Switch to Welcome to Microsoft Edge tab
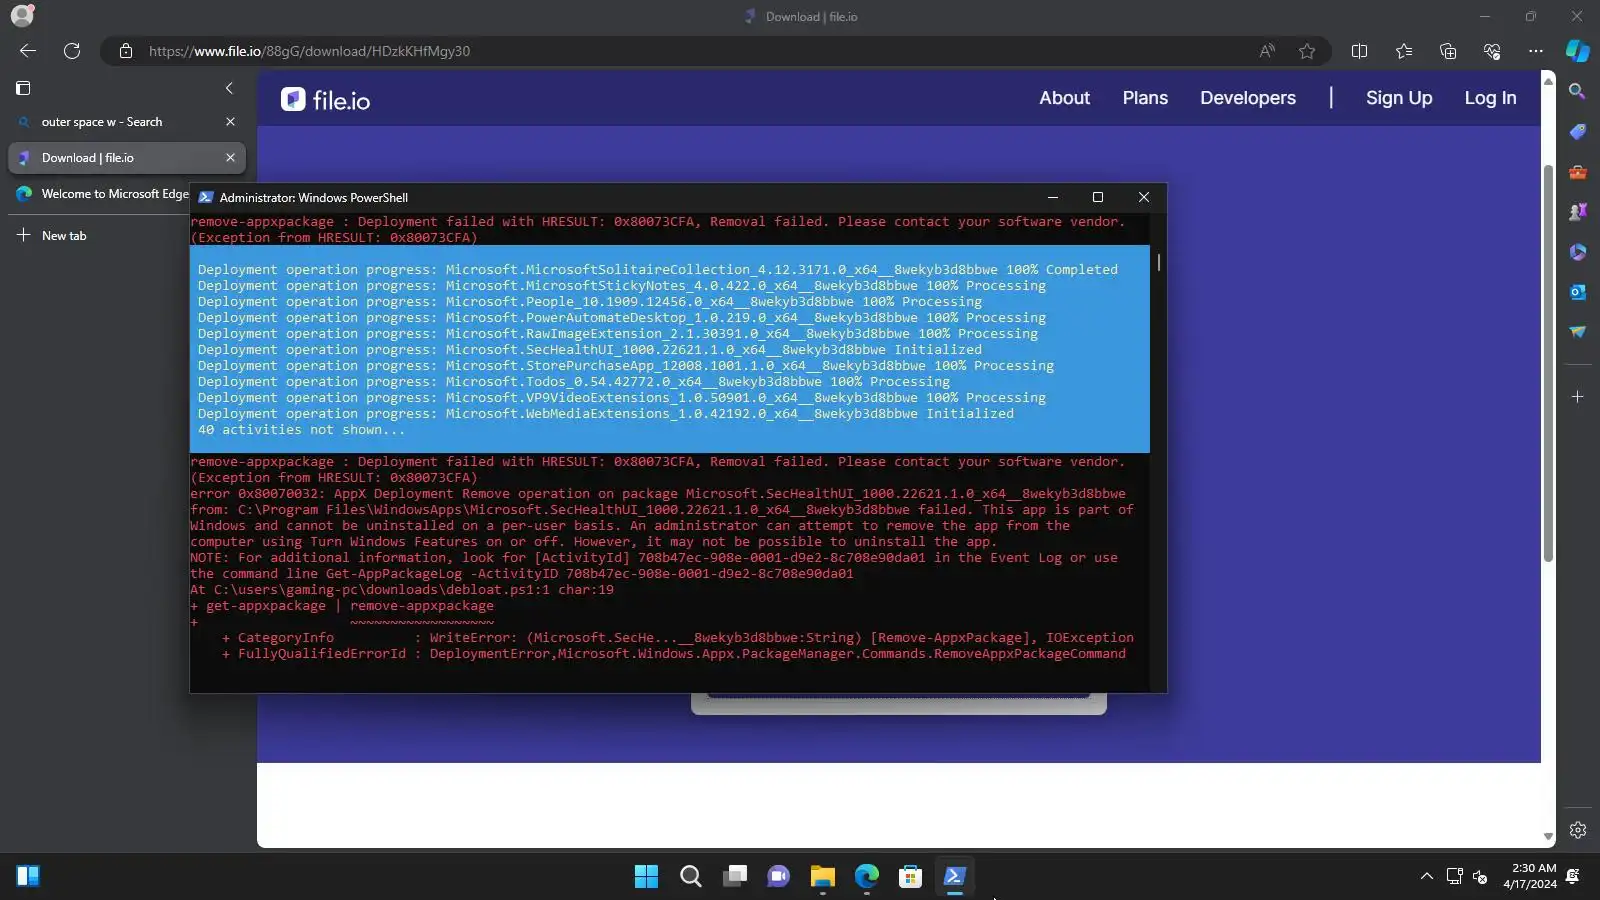Screen dimensions: 1600x900 pyautogui.click(x=100, y=194)
